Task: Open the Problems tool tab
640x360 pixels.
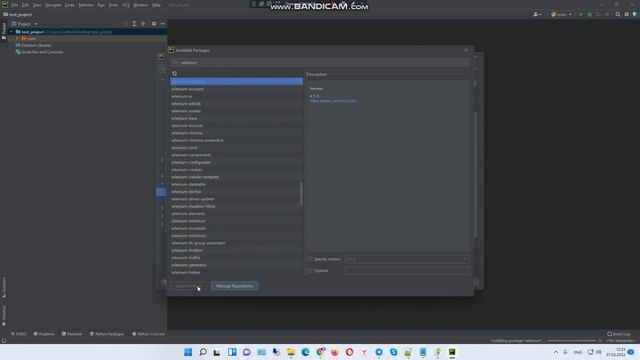Action: tap(44, 334)
